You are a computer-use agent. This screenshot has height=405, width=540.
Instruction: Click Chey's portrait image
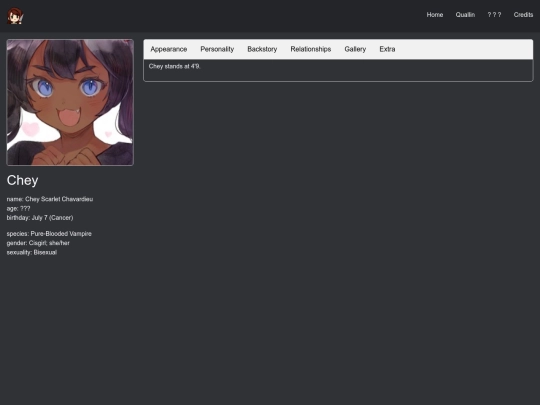pos(70,102)
